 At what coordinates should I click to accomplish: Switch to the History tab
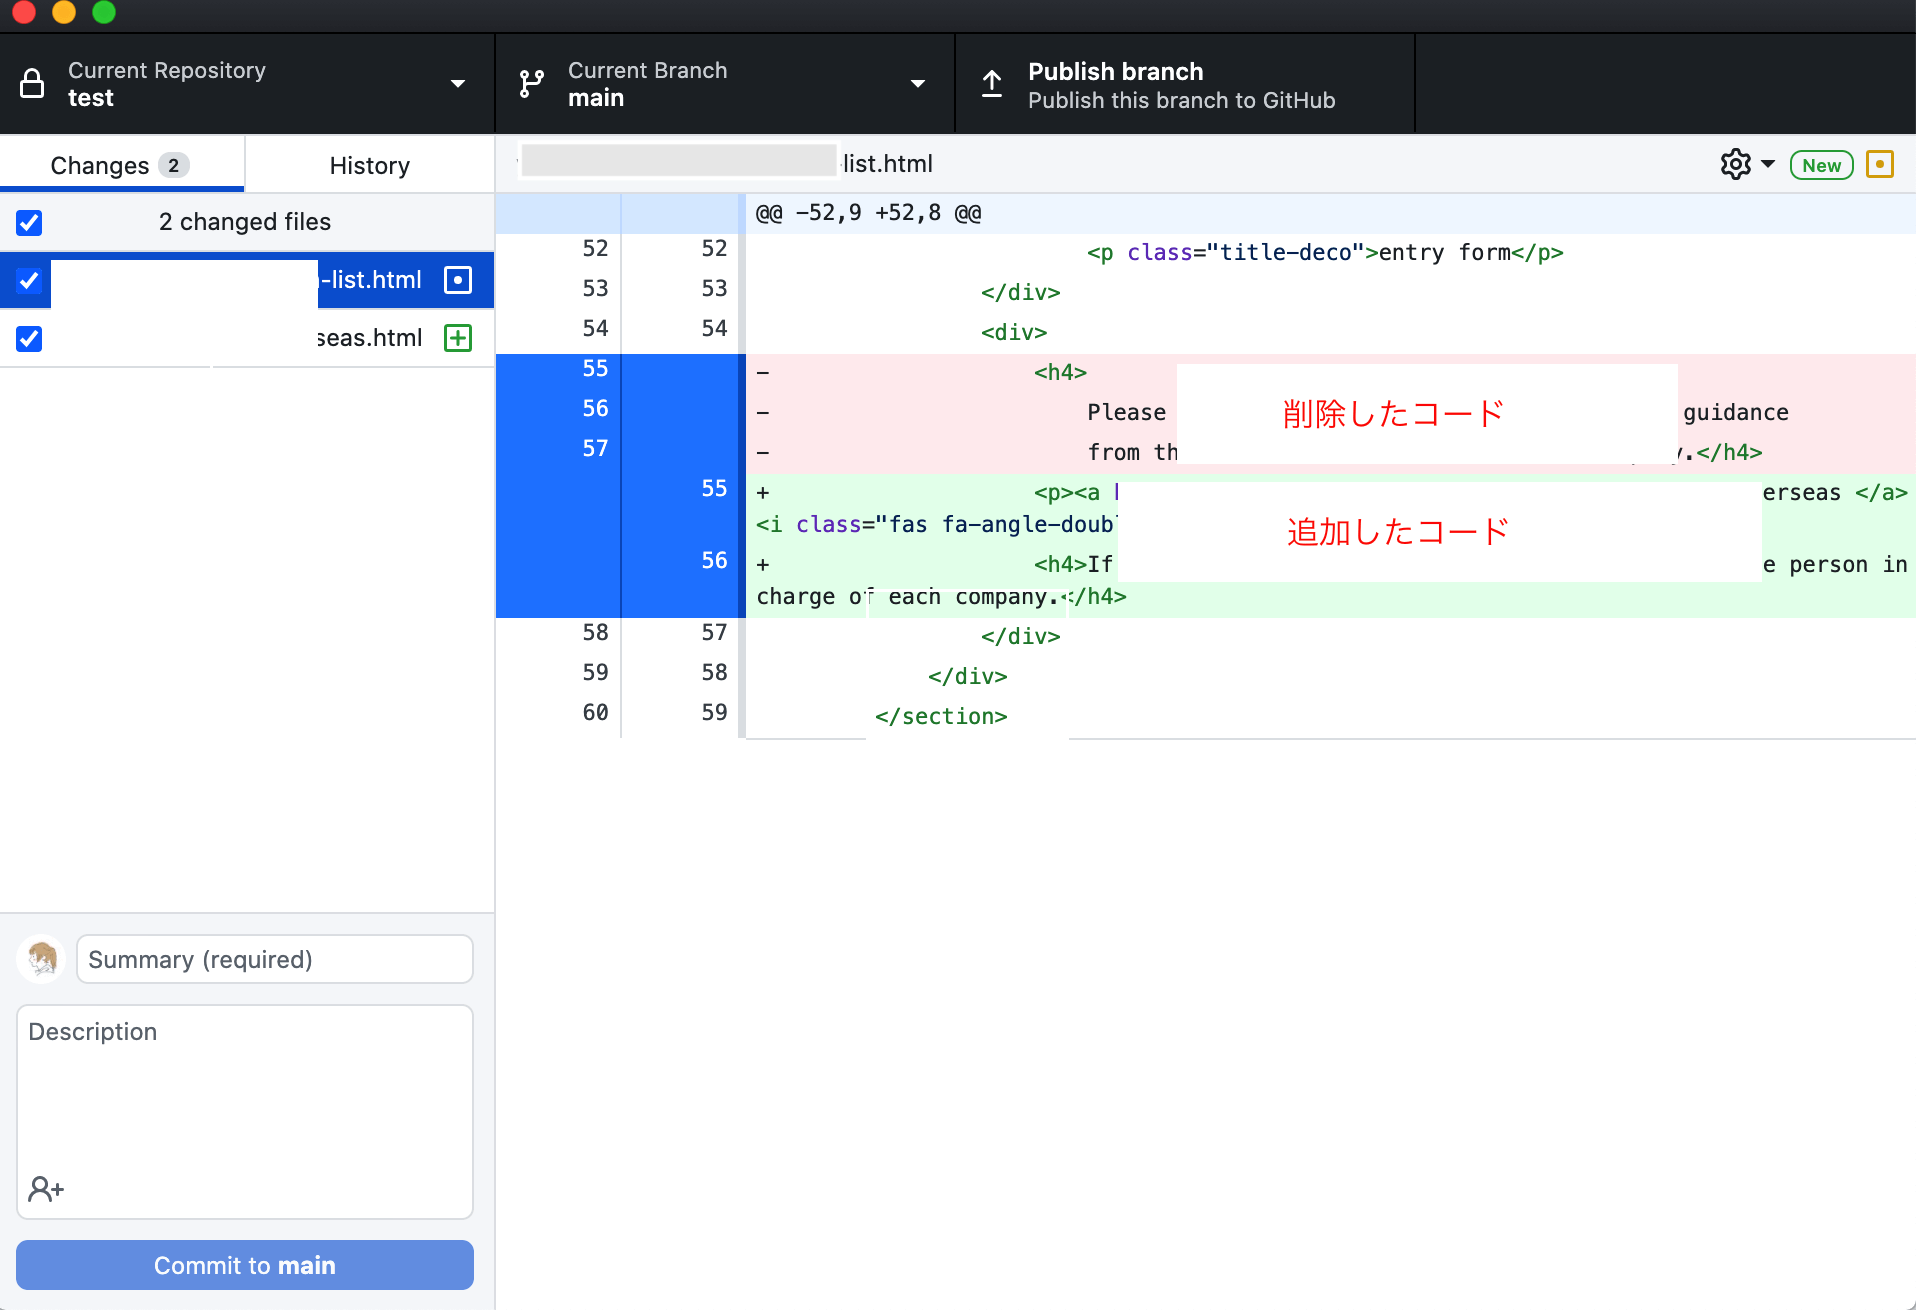pos(369,165)
